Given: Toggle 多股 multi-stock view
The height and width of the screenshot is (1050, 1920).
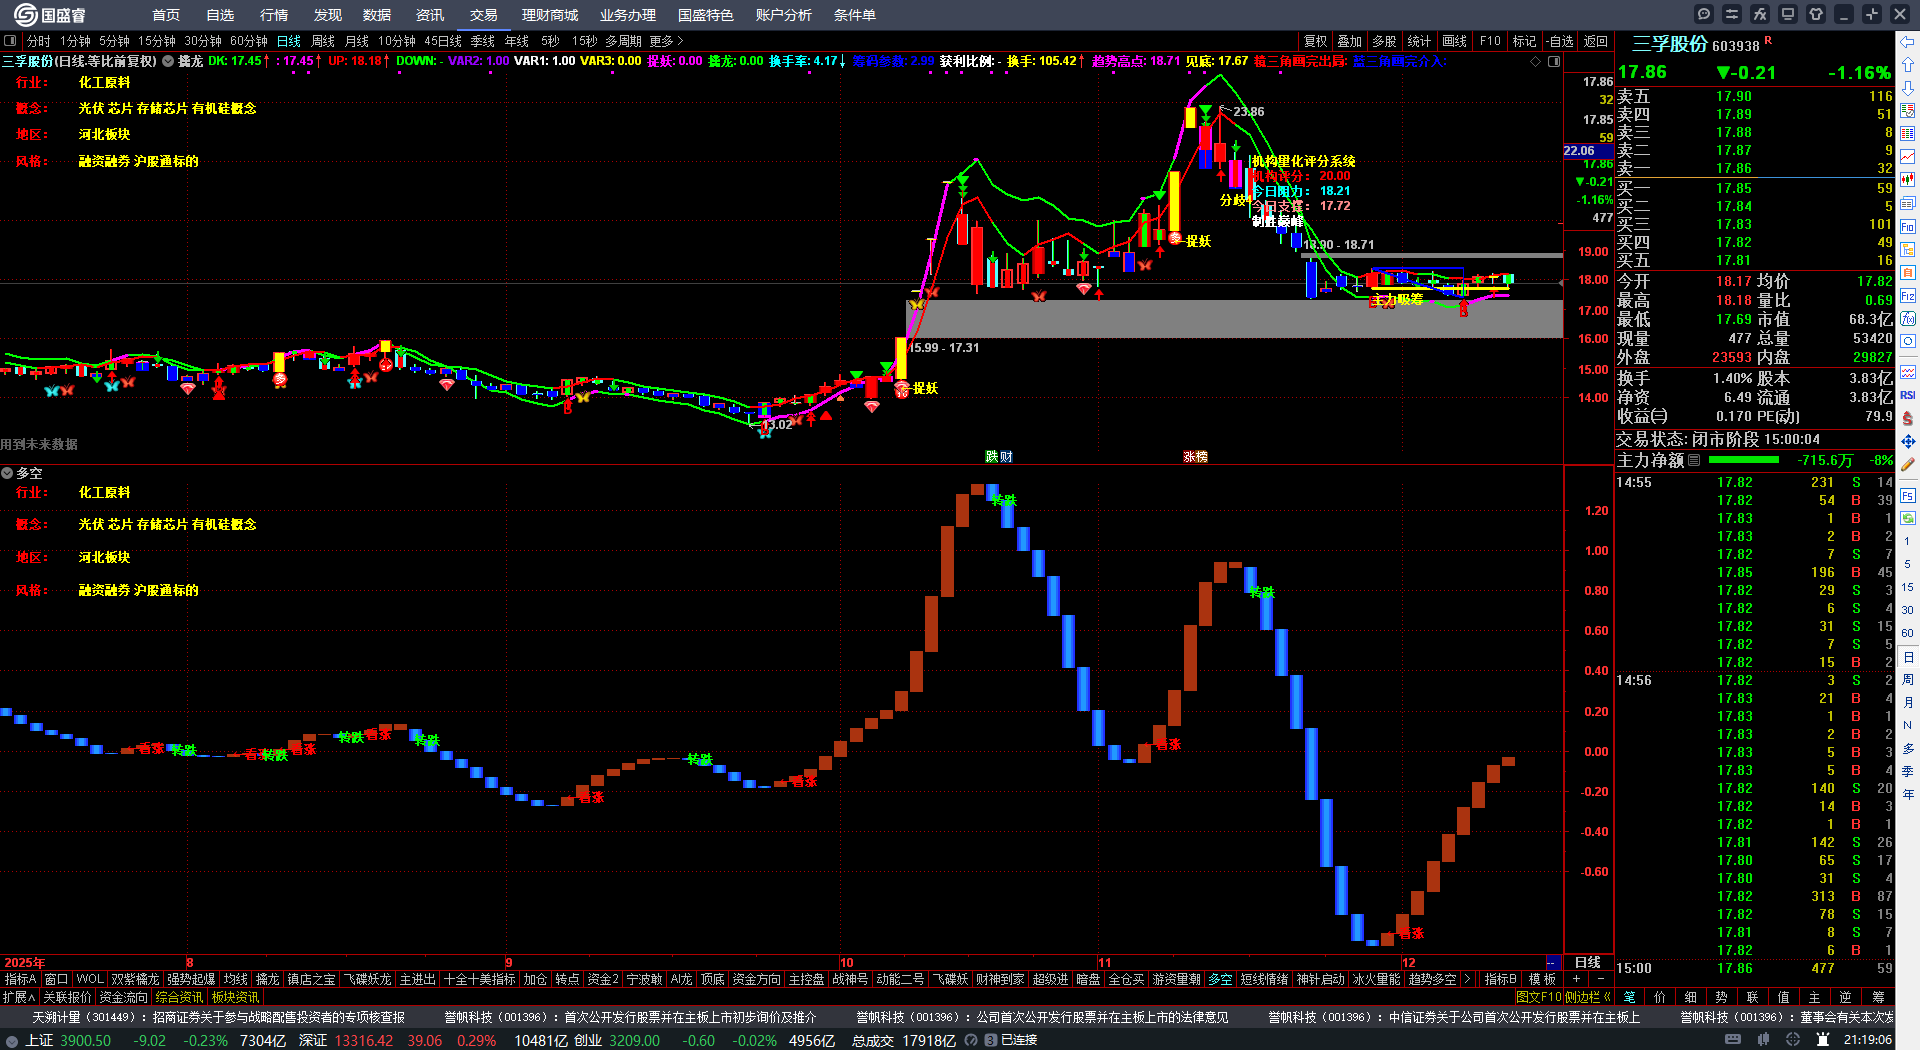Looking at the screenshot, I should pyautogui.click(x=1384, y=41).
